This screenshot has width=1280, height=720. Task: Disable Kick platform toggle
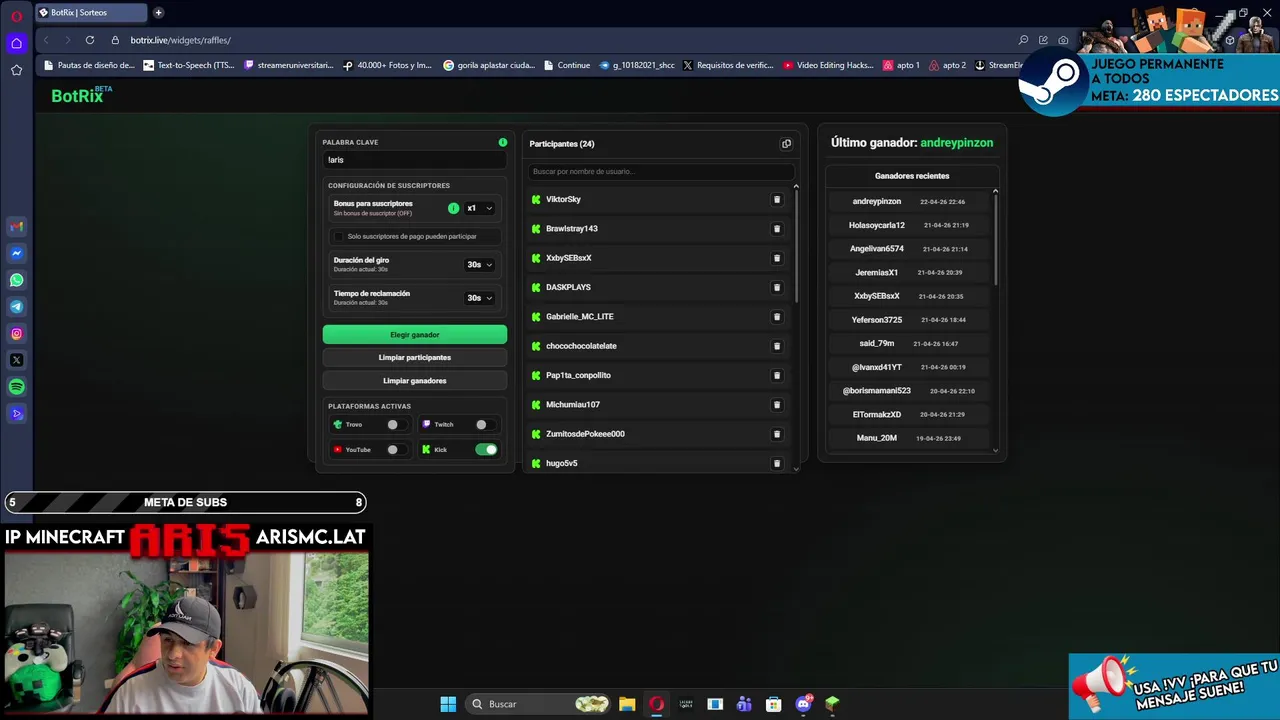click(486, 450)
